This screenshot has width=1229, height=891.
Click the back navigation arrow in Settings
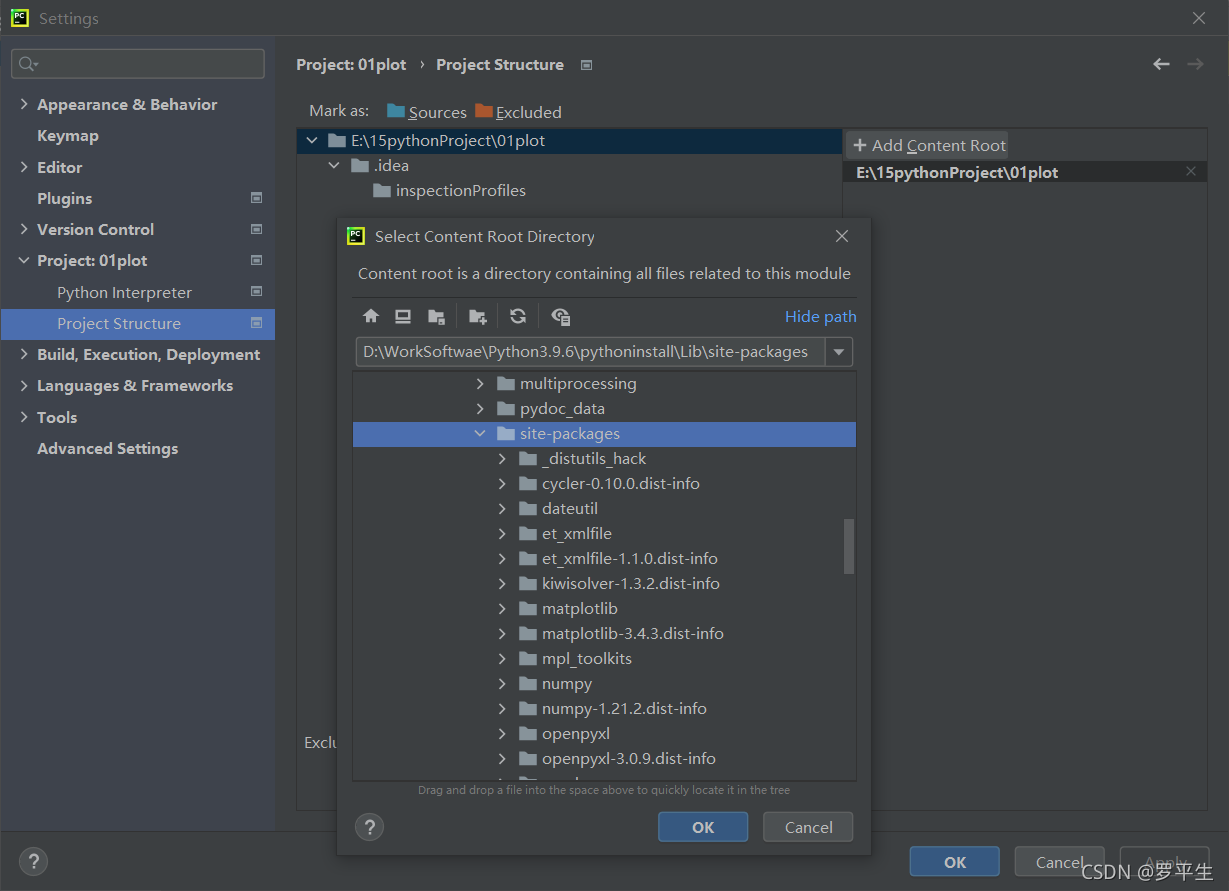1161,64
